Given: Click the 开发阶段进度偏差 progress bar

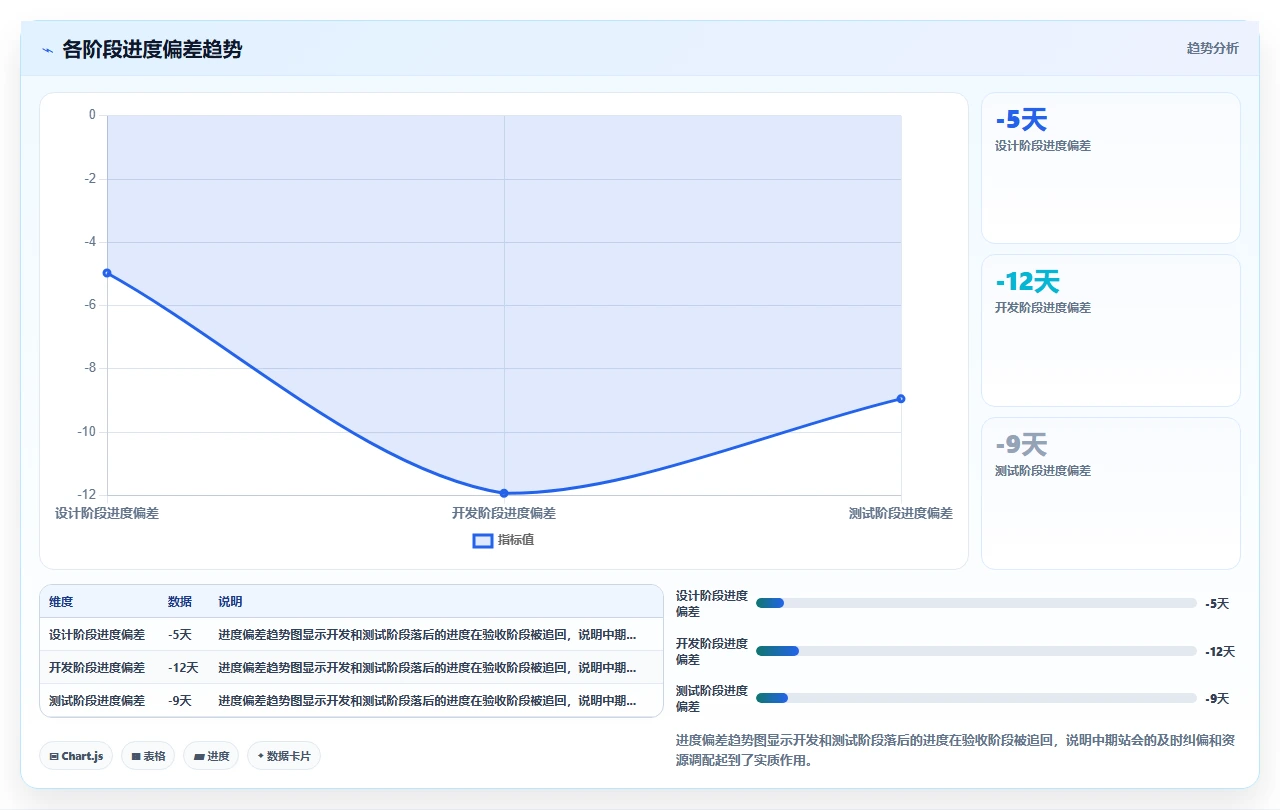Looking at the screenshot, I should click(976, 651).
